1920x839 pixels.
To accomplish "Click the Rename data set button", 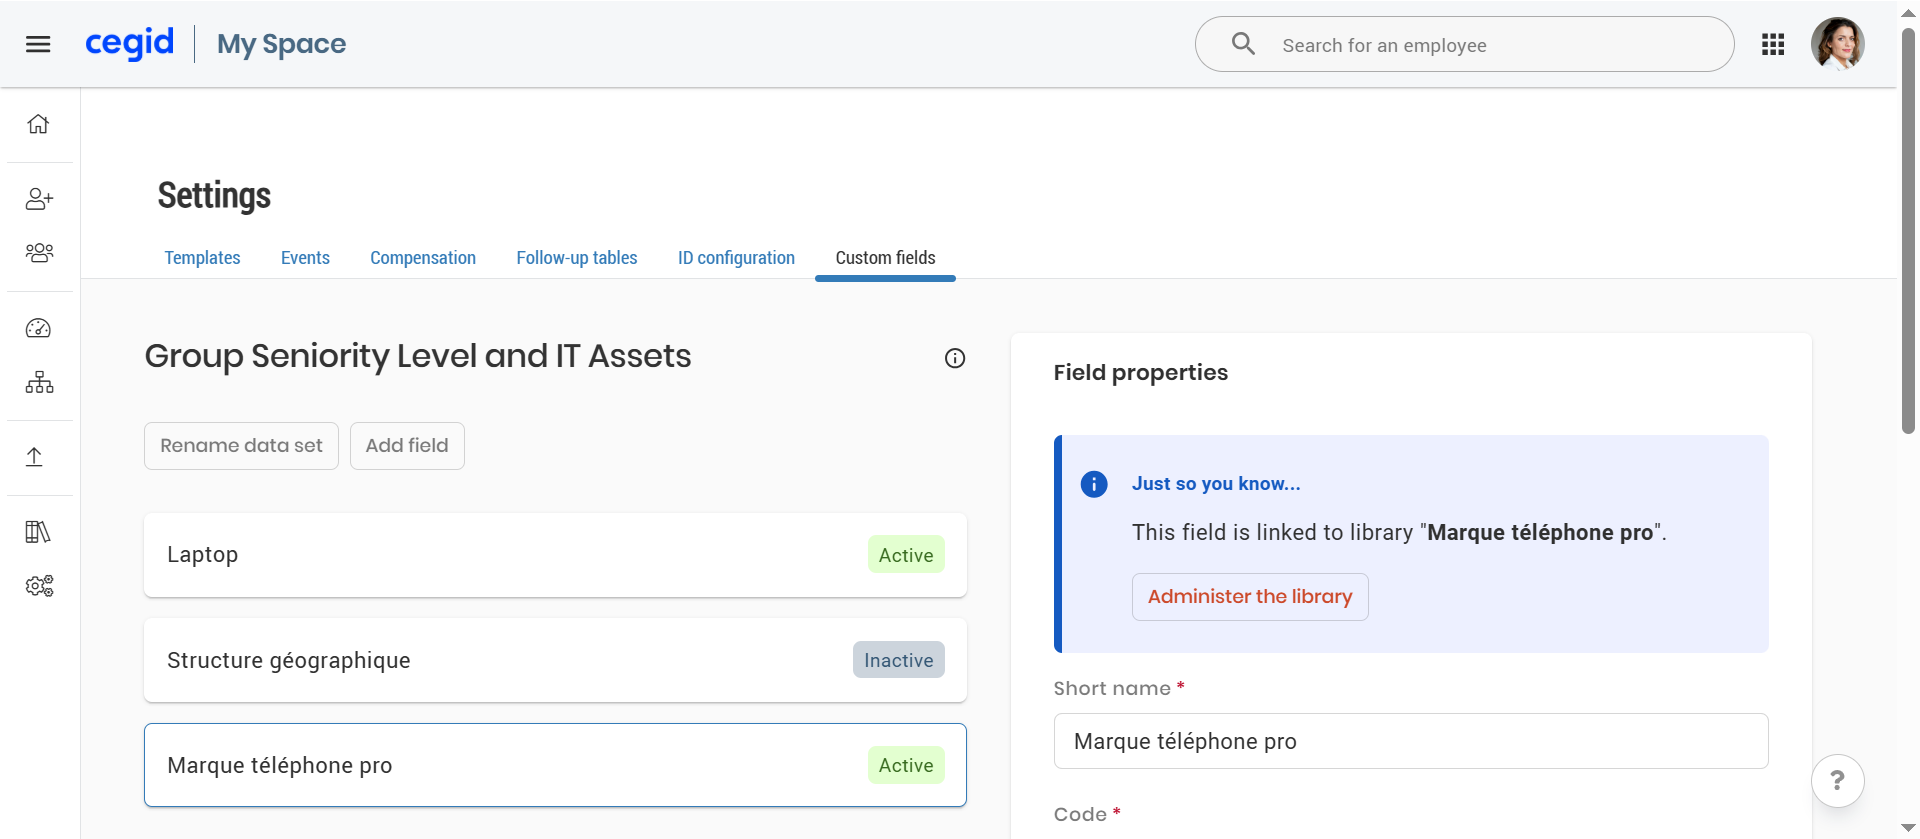I will 241,446.
